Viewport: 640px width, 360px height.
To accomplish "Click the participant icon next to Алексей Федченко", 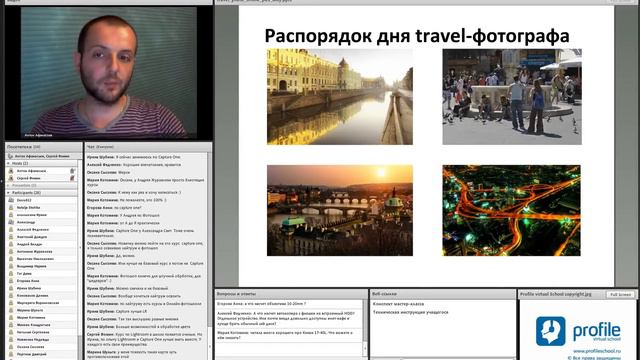I will (x=11, y=230).
